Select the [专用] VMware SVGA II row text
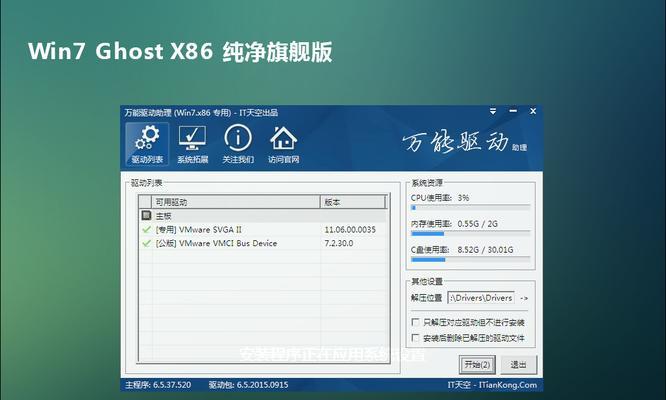Viewport: 666px width, 400px height. (x=198, y=230)
